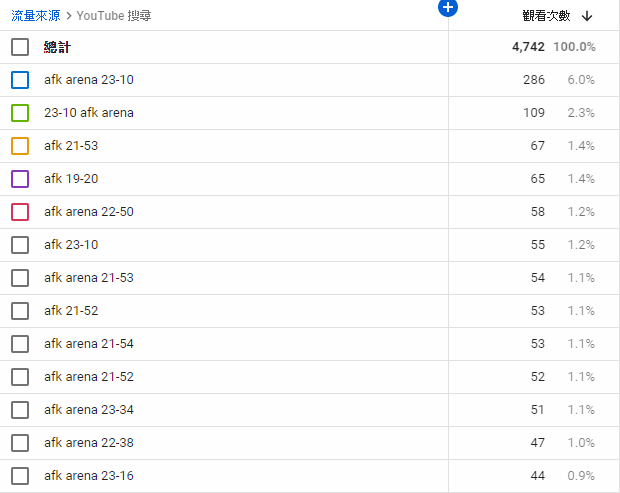The height and width of the screenshot is (493, 620).
Task: Toggle pink checkbox for afk arena 22-50
Action: tap(20, 212)
